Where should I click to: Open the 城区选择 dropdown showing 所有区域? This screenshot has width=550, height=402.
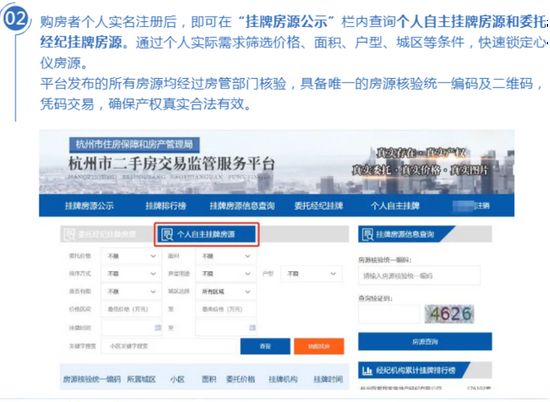coord(226,292)
